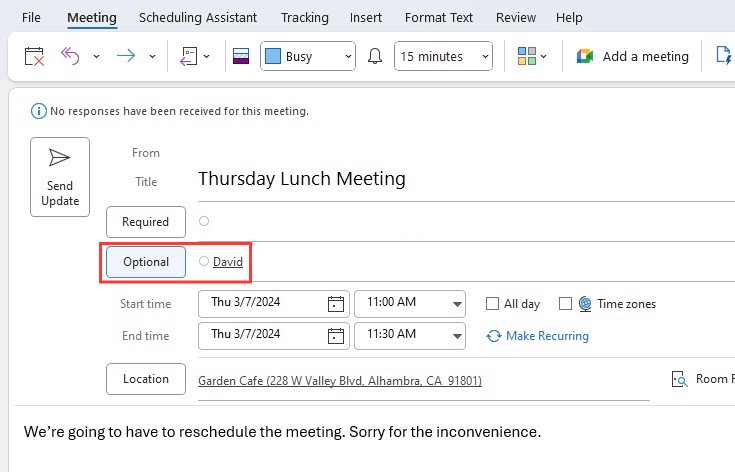Open the Room Finder icon
Image resolution: width=735 pixels, height=472 pixels.
pos(679,379)
